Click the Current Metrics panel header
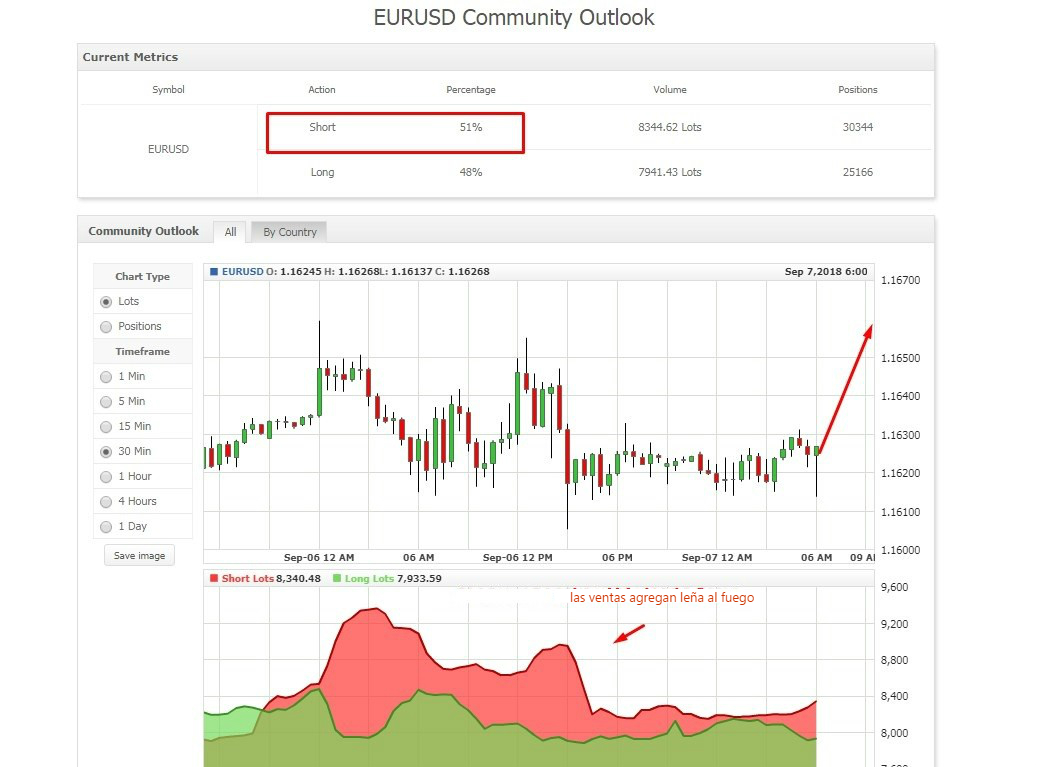 pyautogui.click(x=130, y=57)
